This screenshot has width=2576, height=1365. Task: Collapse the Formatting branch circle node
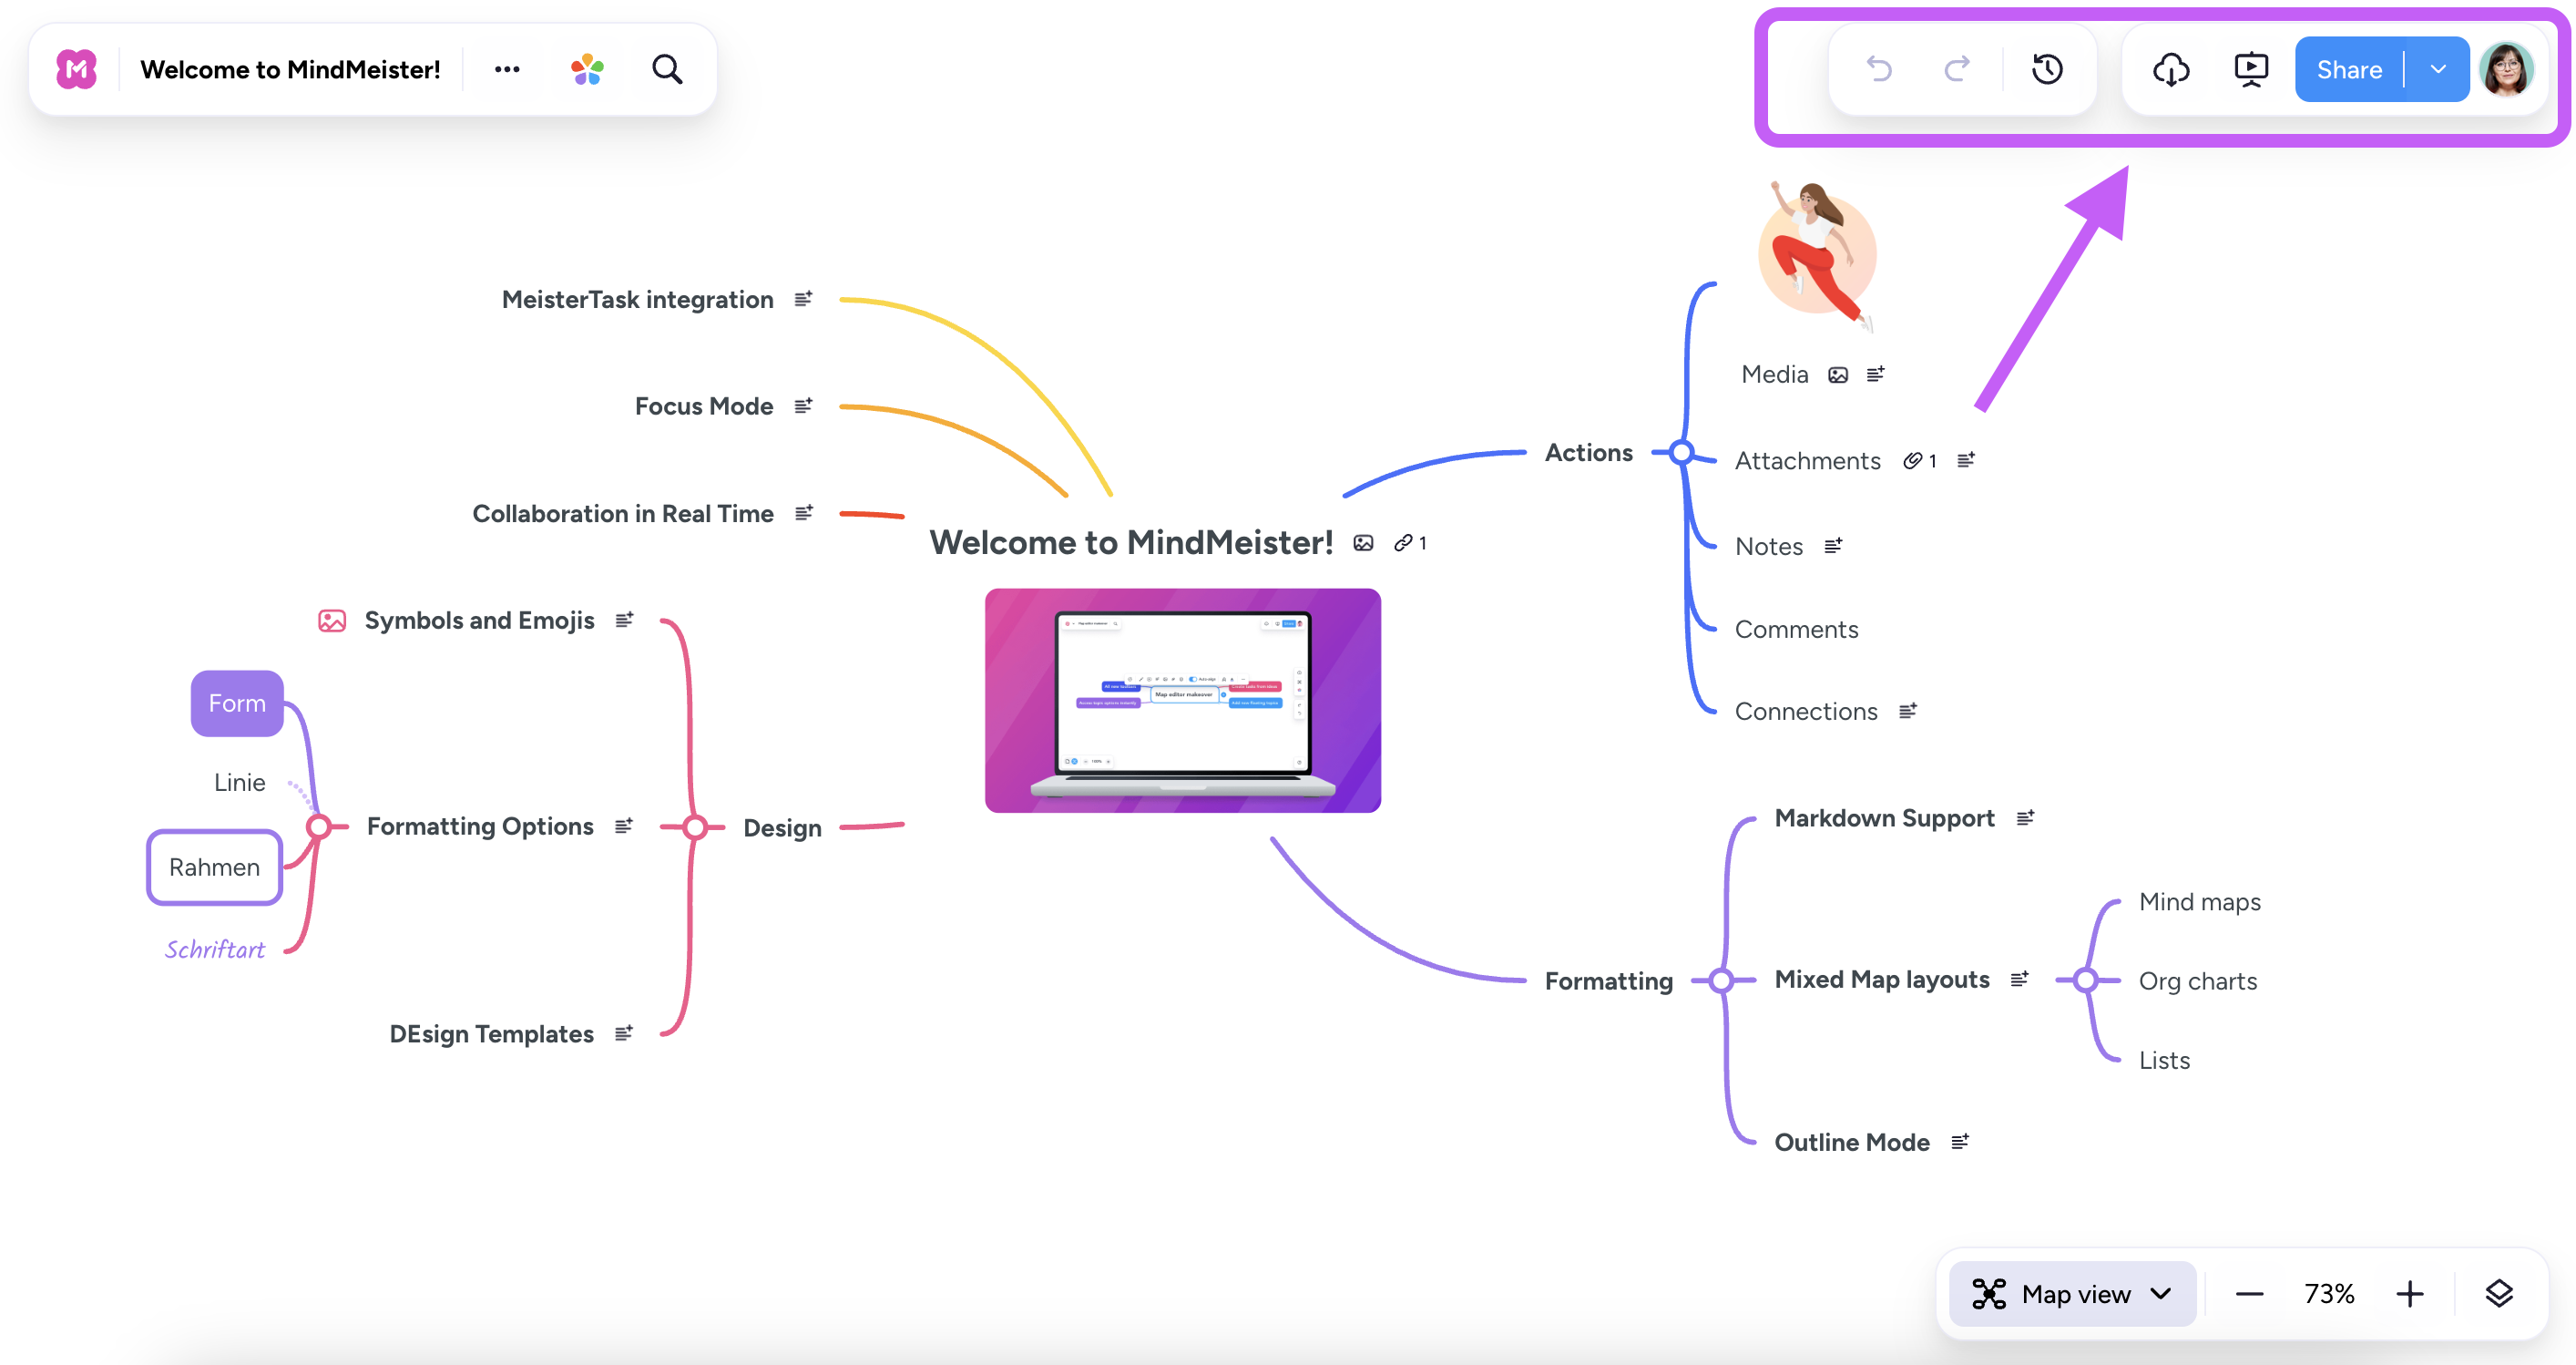[1721, 980]
